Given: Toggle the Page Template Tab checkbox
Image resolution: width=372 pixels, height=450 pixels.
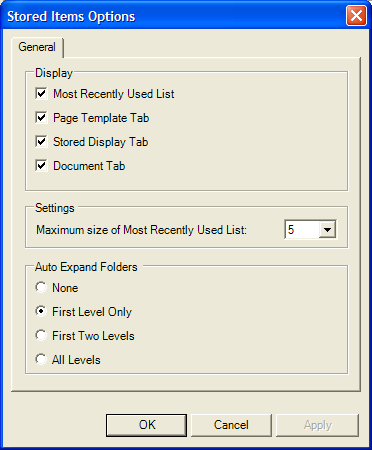Looking at the screenshot, I should [x=41, y=117].
